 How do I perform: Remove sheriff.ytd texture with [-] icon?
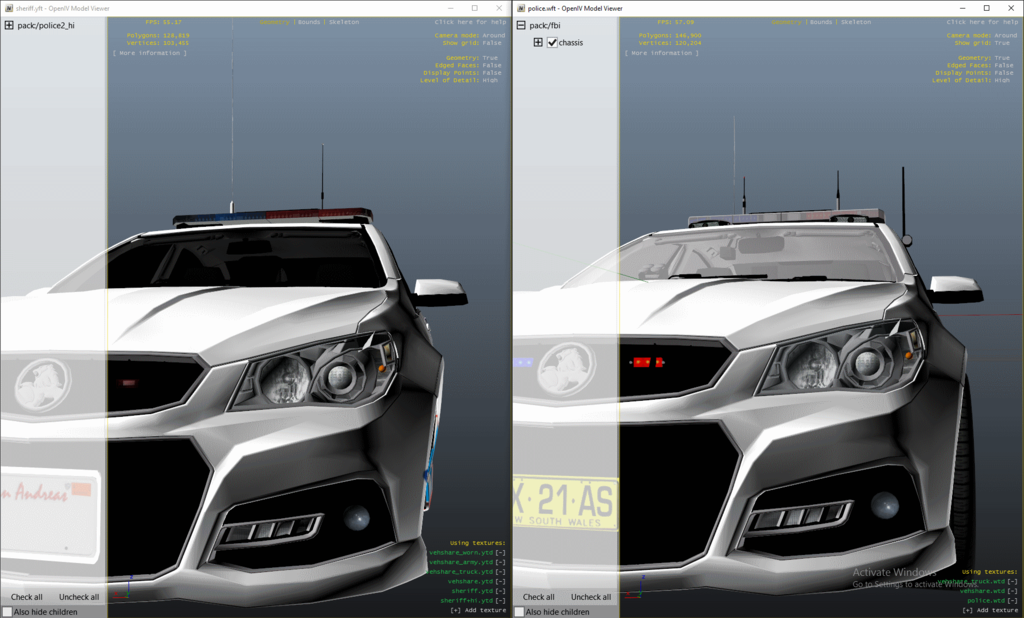[x=501, y=591]
